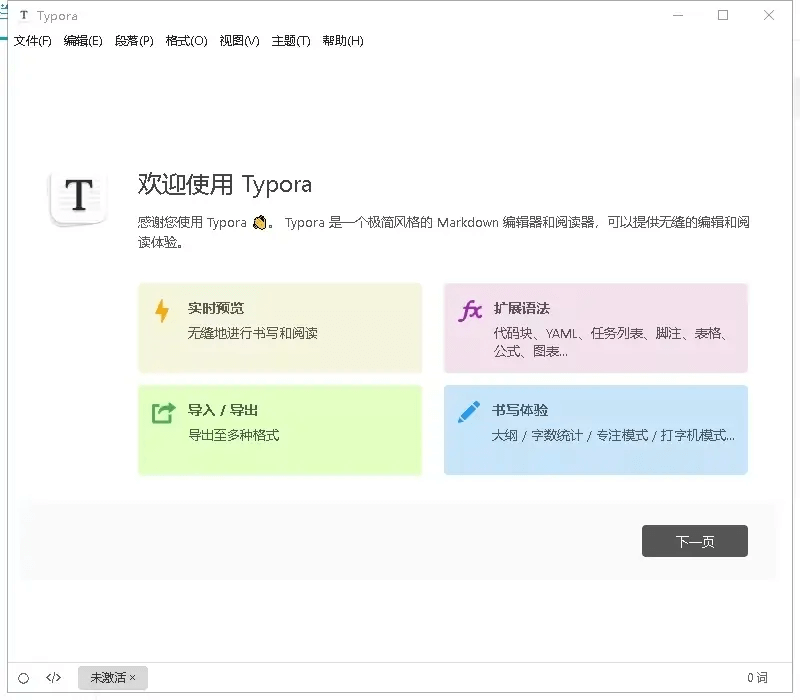Click the 0 词 word count

[x=757, y=678]
